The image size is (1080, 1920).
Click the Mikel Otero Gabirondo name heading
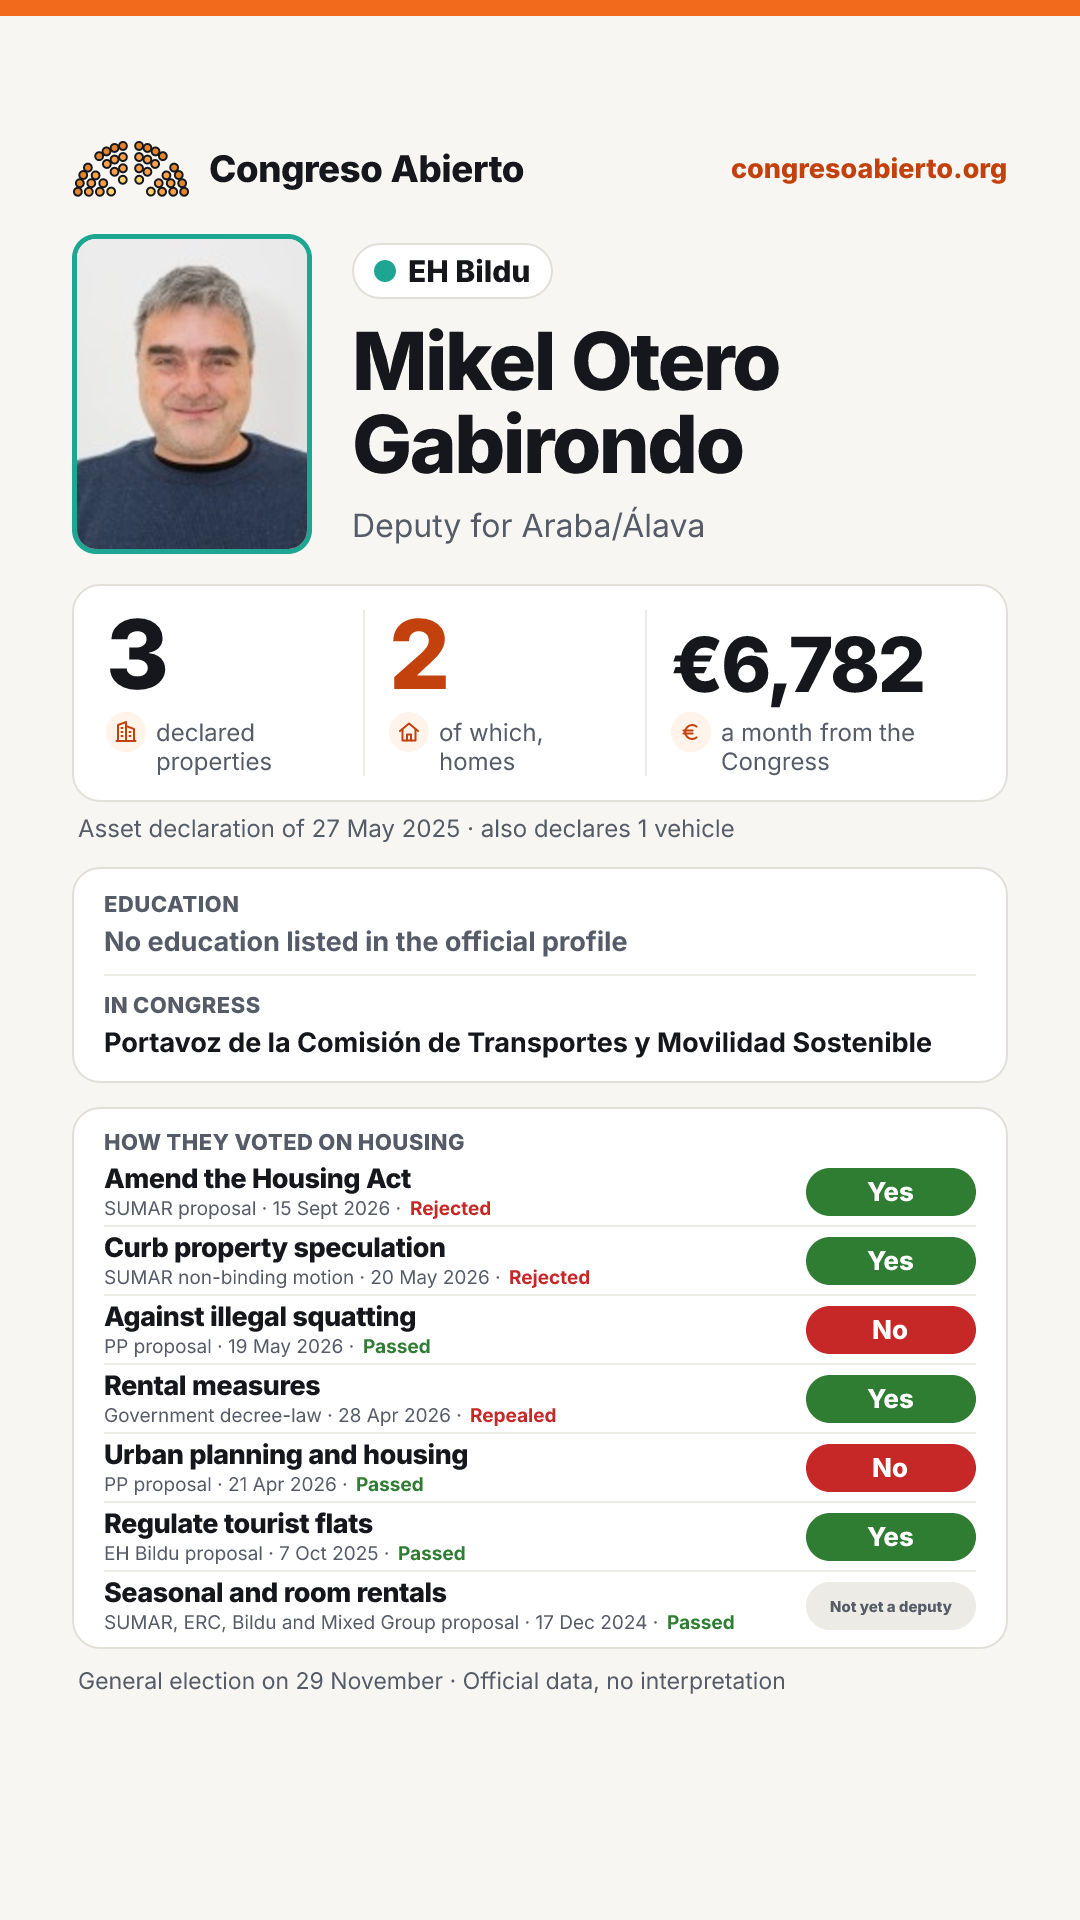coord(566,403)
